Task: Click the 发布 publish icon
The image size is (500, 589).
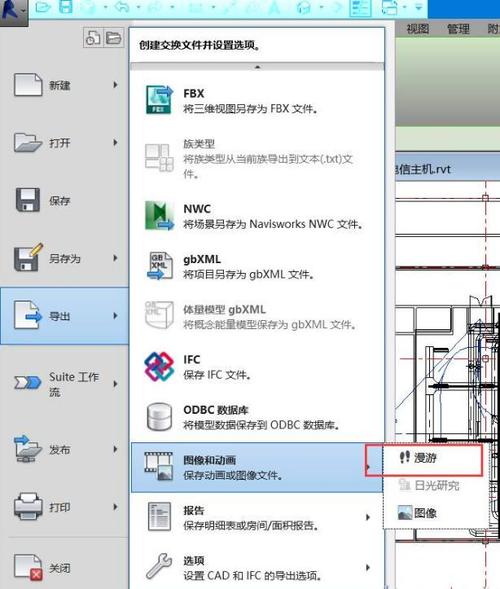Action: point(27,449)
